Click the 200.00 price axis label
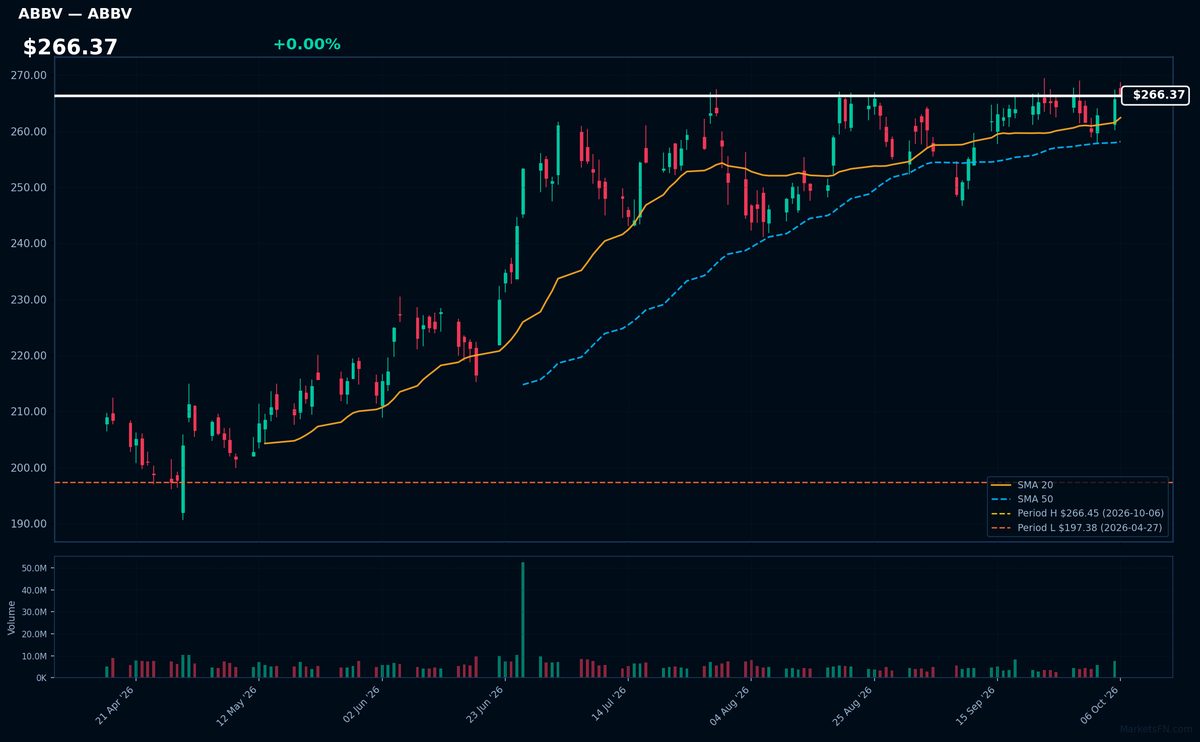 (x=28, y=468)
